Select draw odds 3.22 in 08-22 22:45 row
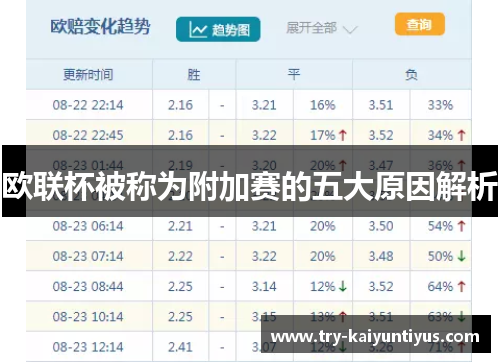The height and width of the screenshot is (362, 500). (x=264, y=135)
